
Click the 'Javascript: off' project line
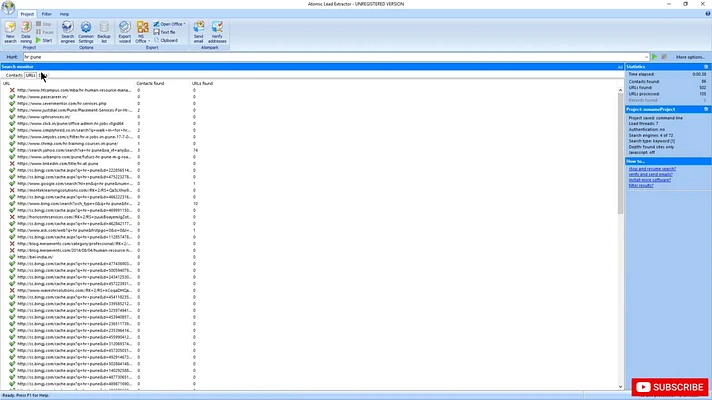642,153
